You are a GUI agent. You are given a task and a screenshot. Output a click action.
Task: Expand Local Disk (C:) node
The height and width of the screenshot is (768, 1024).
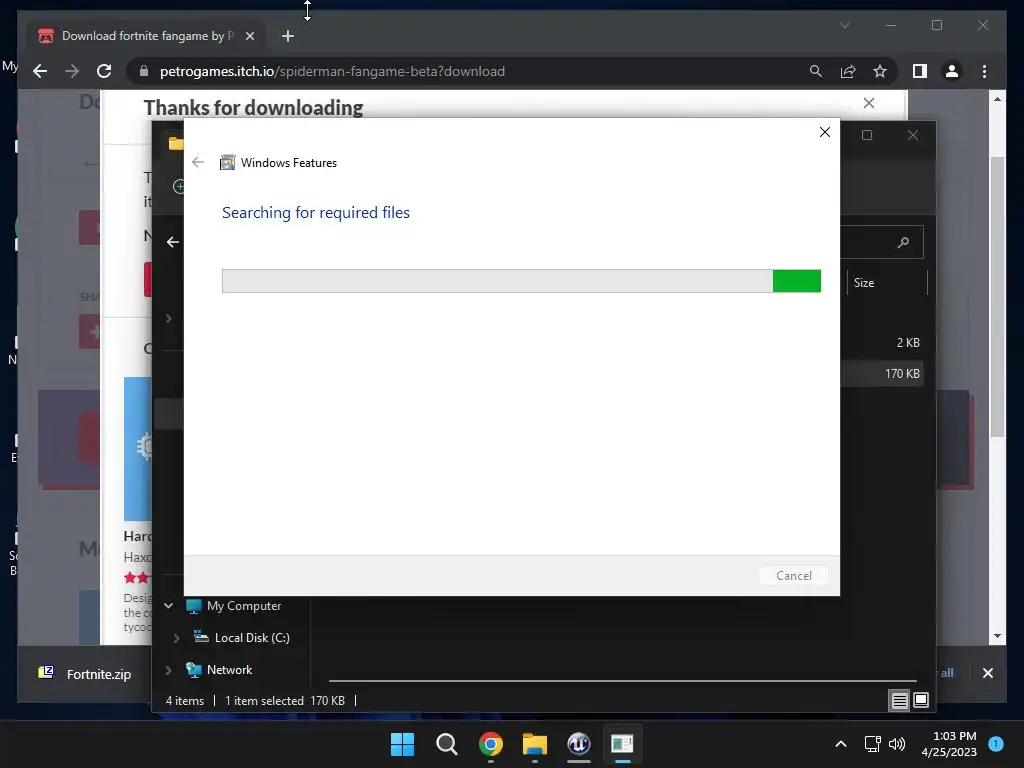click(176, 637)
